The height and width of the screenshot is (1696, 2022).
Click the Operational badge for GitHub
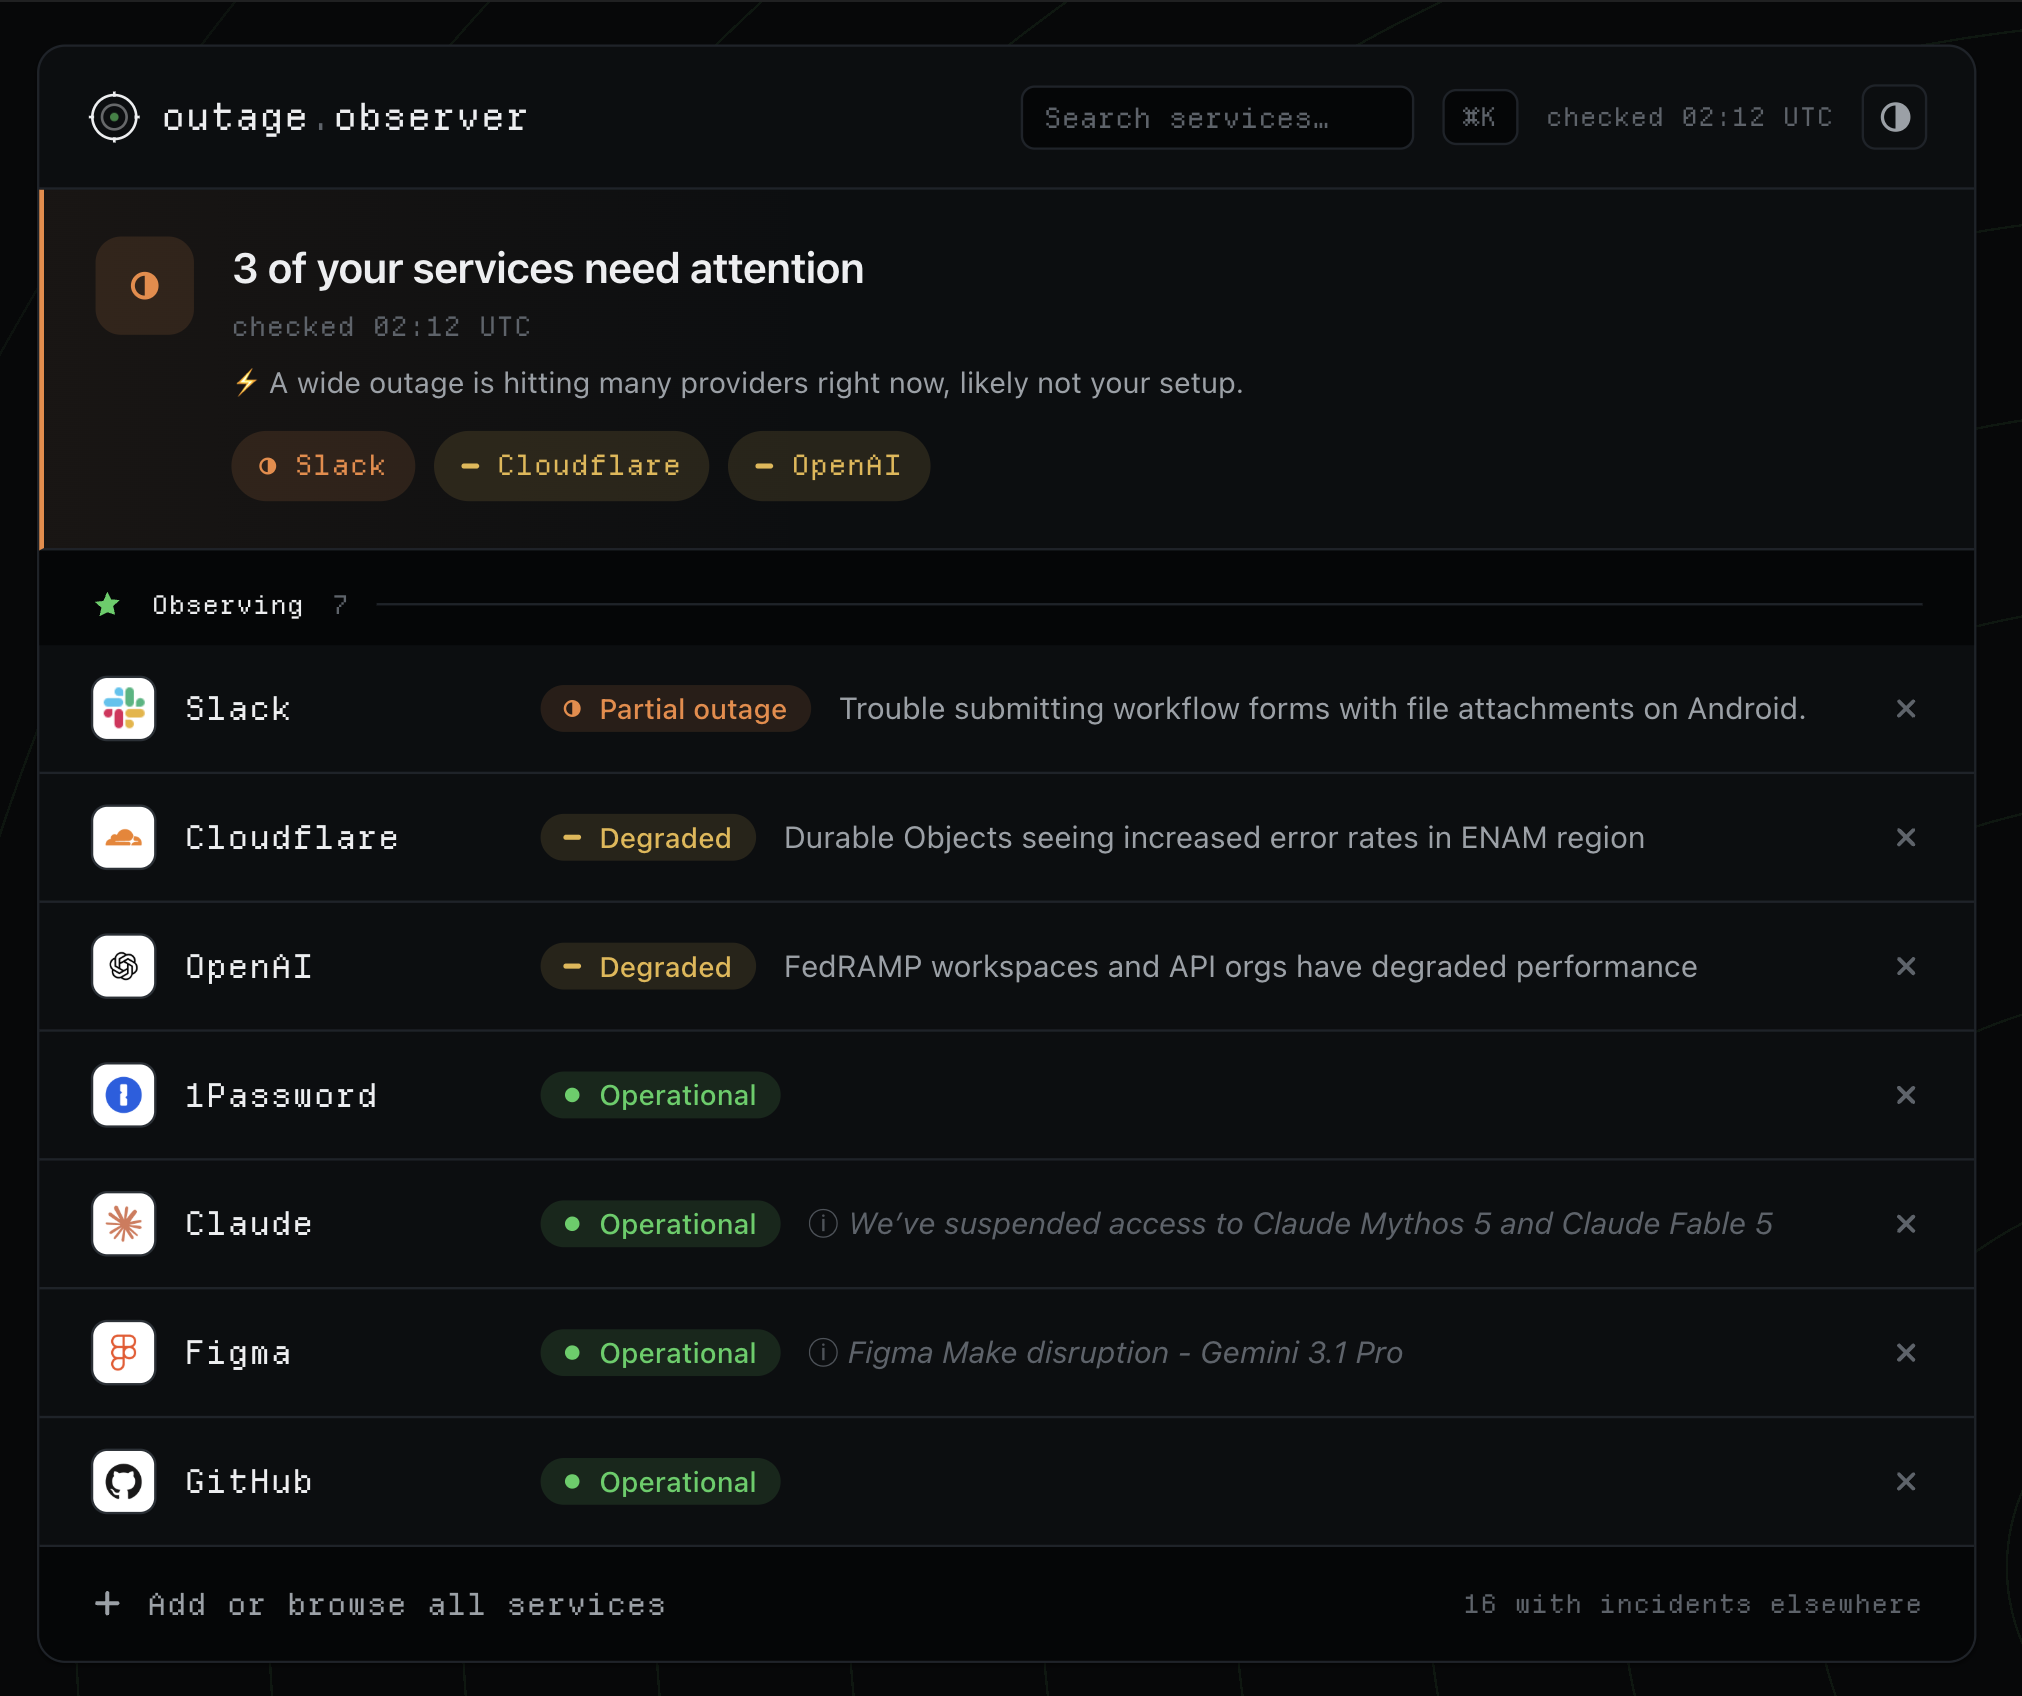click(660, 1482)
